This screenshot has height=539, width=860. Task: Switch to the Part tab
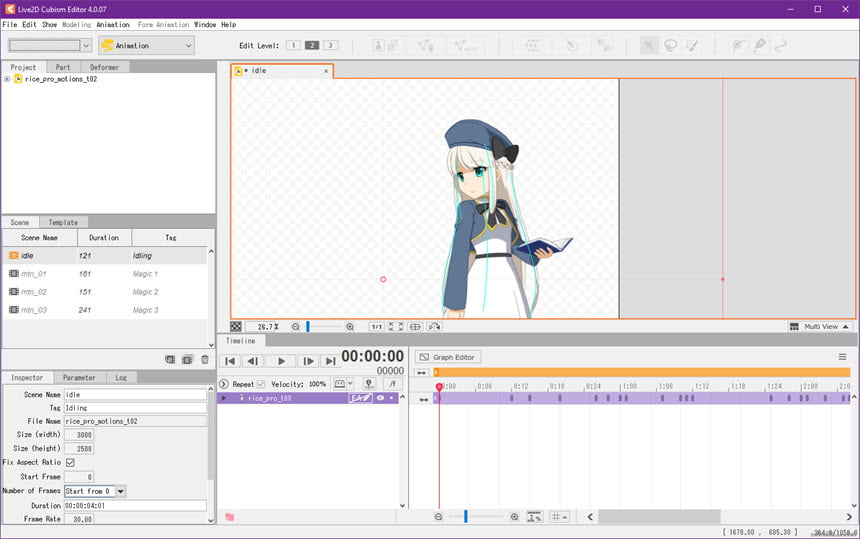tap(63, 67)
